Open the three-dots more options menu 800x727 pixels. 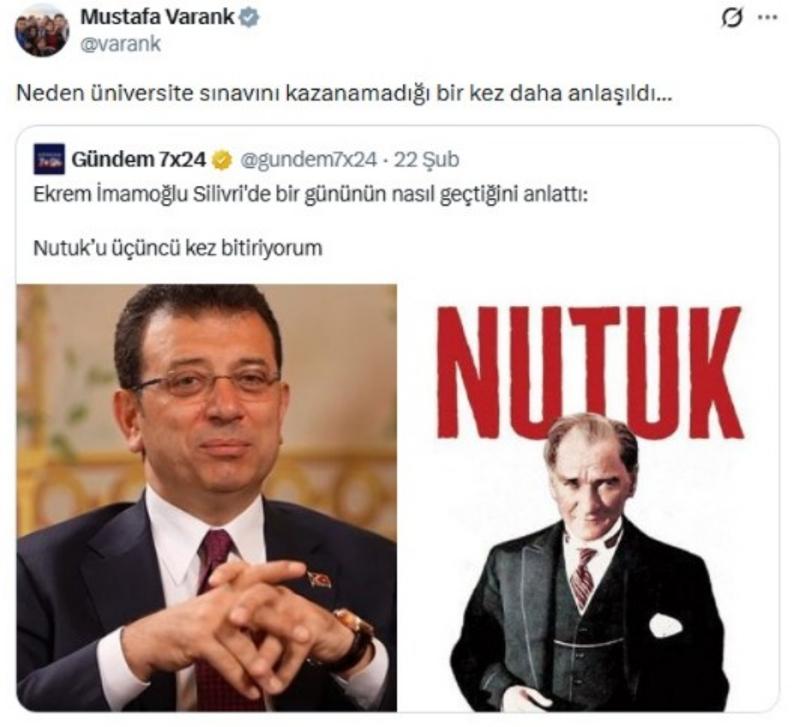768,17
